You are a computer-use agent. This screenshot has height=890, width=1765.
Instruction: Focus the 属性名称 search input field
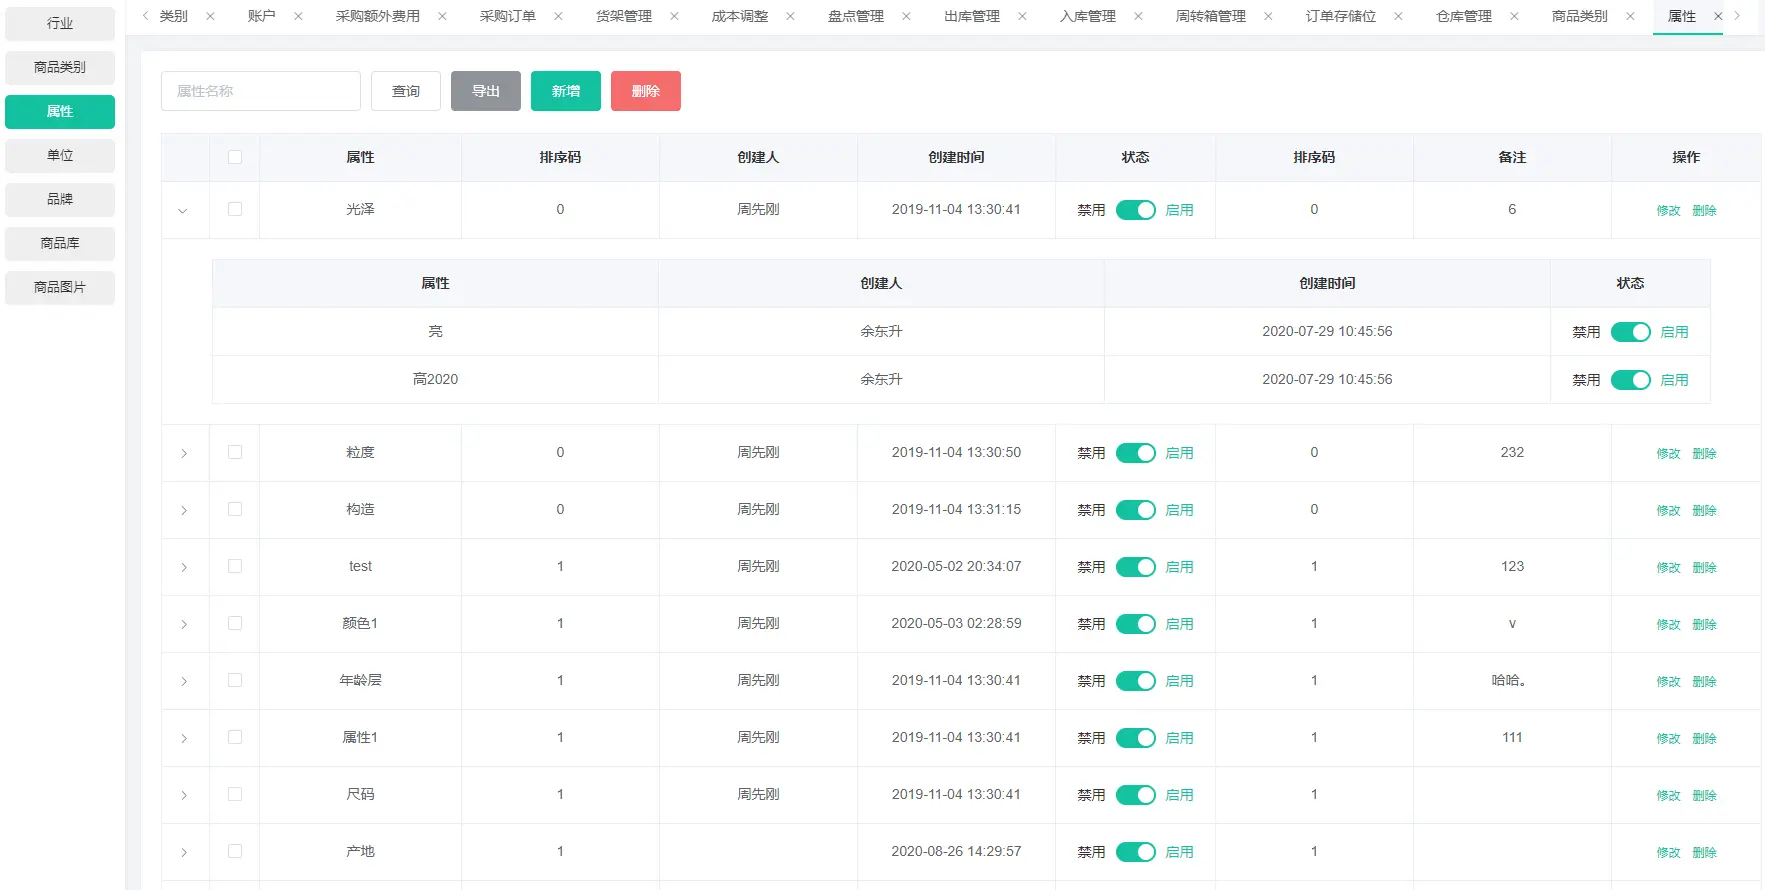pos(261,91)
